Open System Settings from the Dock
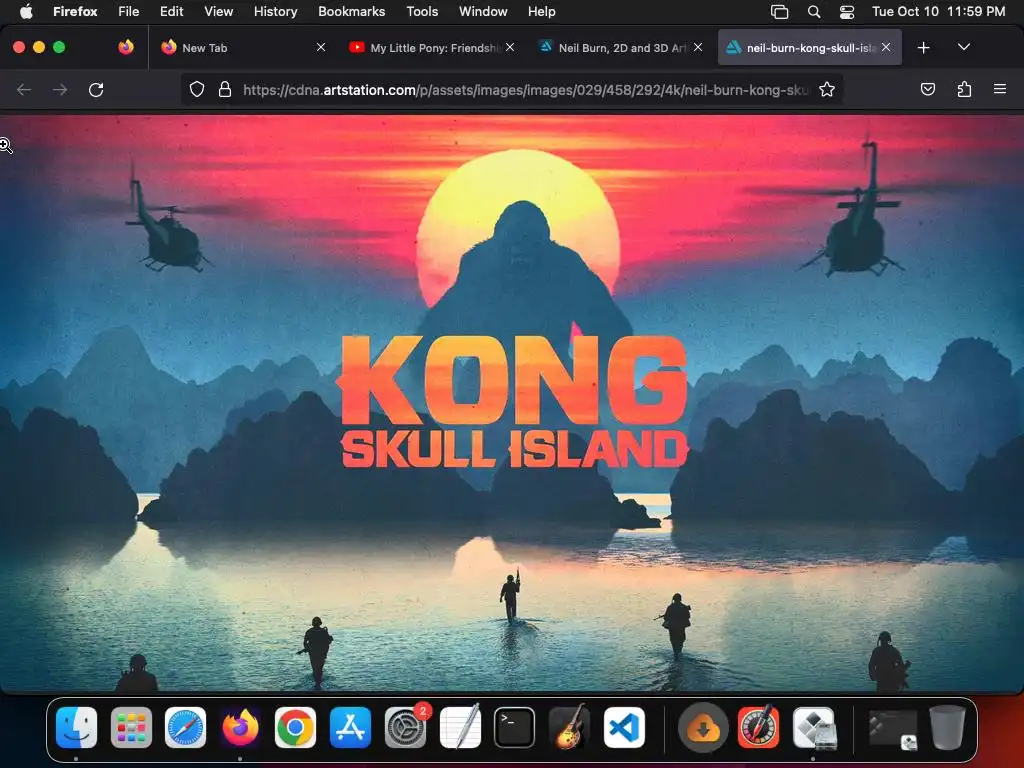Image resolution: width=1024 pixels, height=768 pixels. pyautogui.click(x=405, y=727)
